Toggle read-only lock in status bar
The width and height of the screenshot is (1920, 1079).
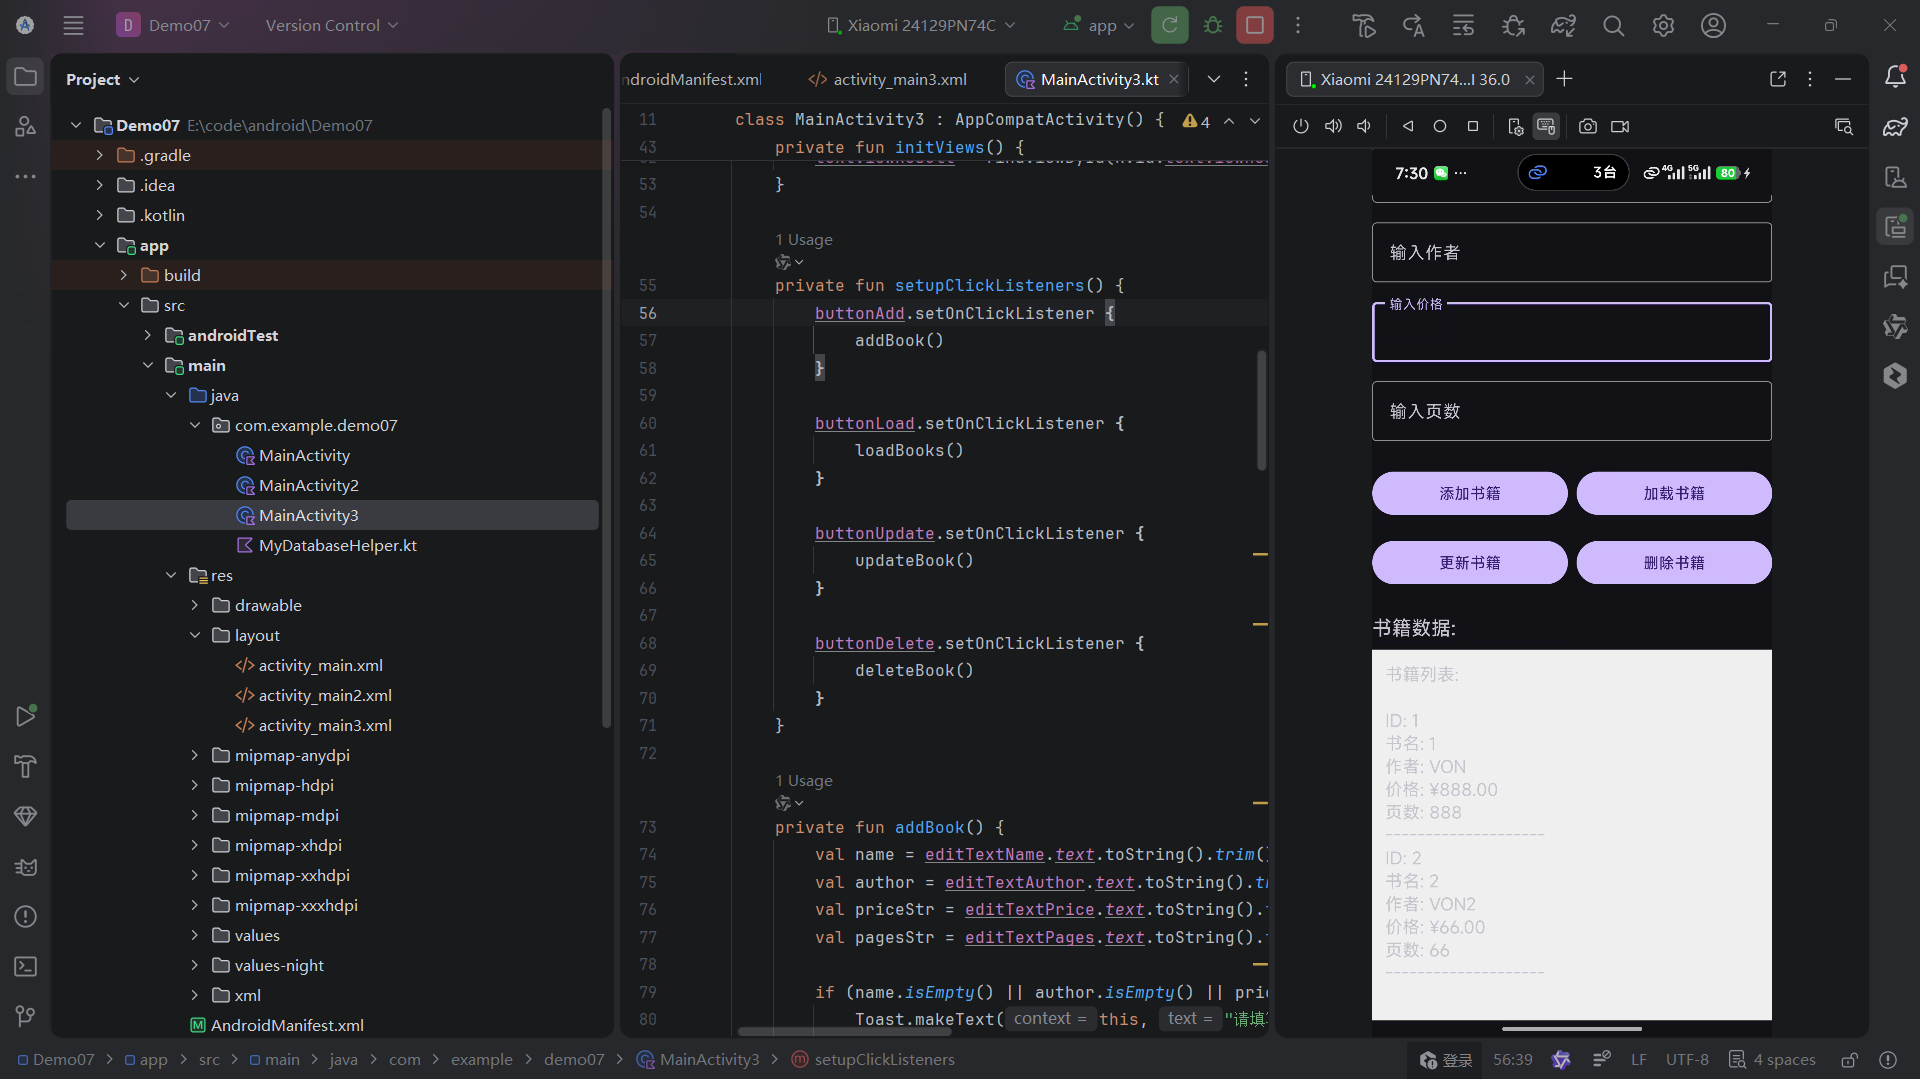tap(1850, 1060)
